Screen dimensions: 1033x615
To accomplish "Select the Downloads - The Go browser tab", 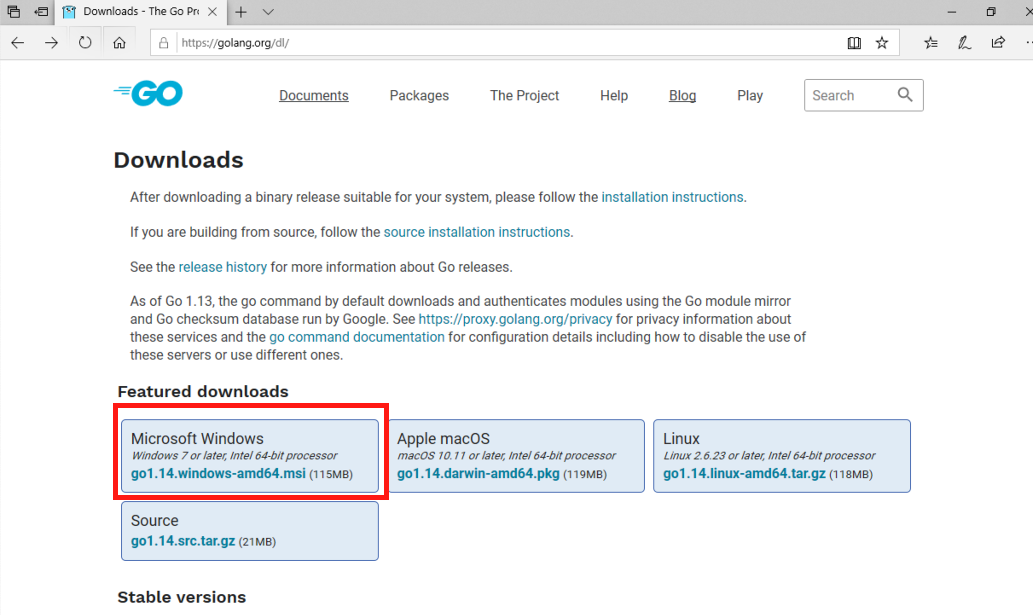I will click(140, 12).
